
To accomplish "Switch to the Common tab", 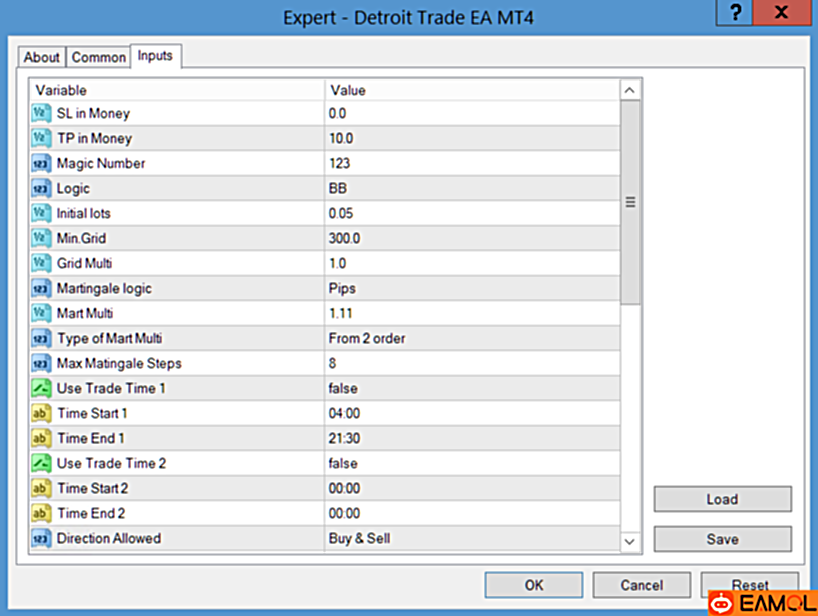I will 99,57.
